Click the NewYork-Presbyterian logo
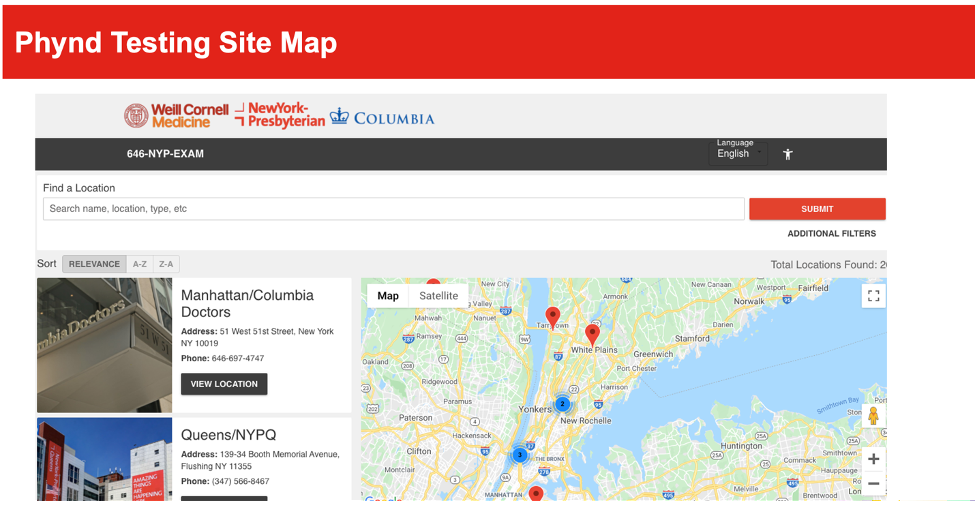 (x=280, y=115)
